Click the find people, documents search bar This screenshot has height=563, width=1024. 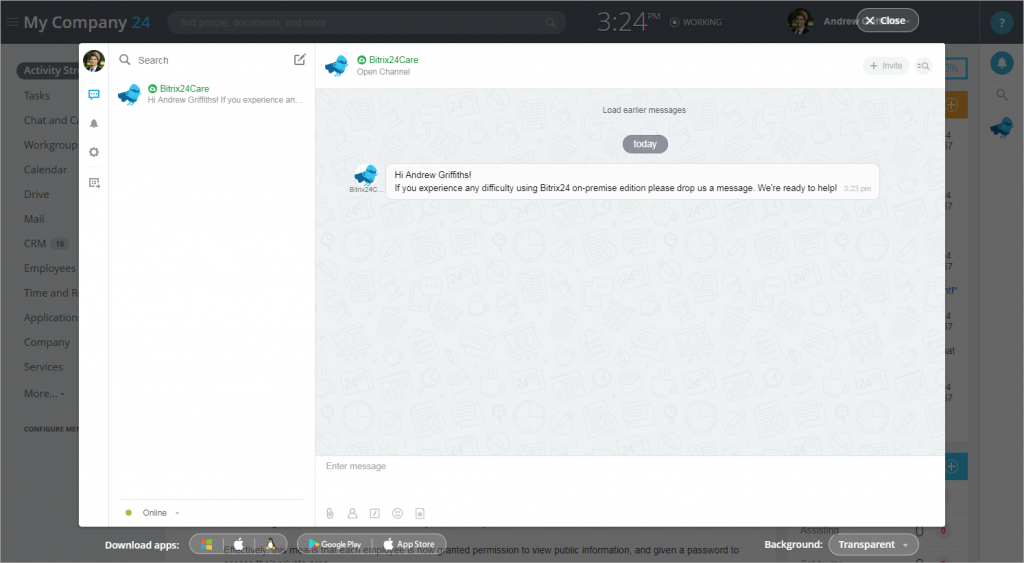coord(366,22)
